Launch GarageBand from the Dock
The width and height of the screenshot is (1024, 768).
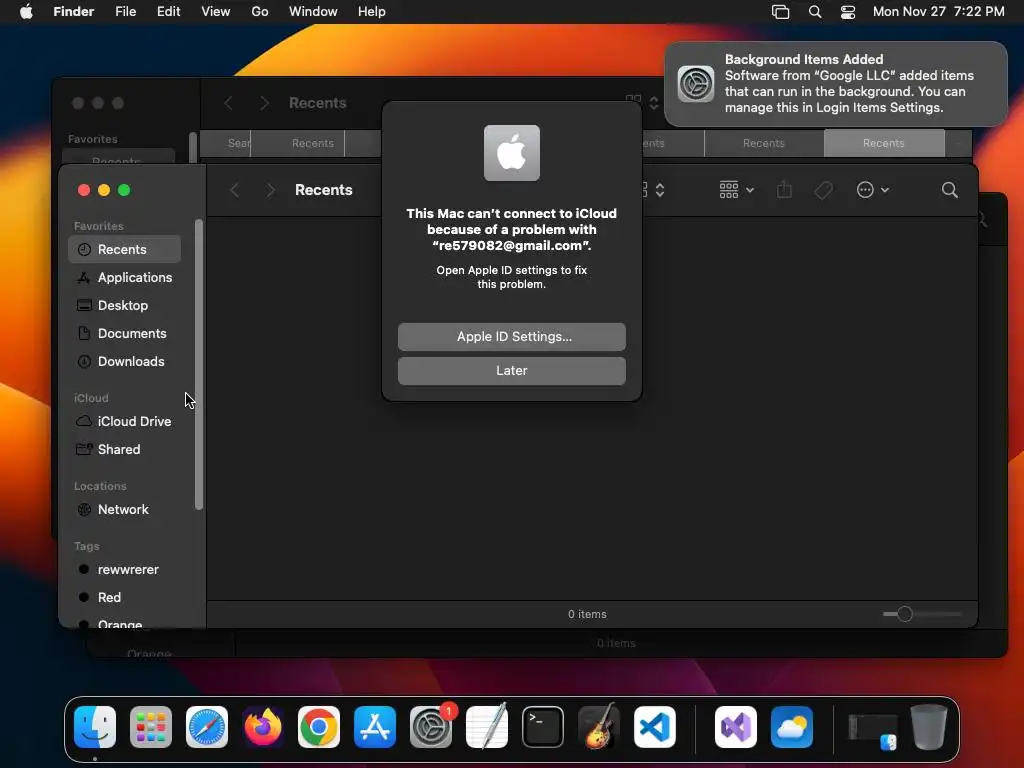point(599,727)
